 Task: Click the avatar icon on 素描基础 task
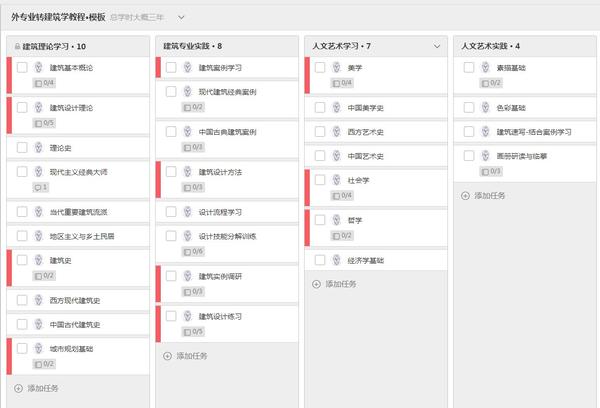pos(485,67)
